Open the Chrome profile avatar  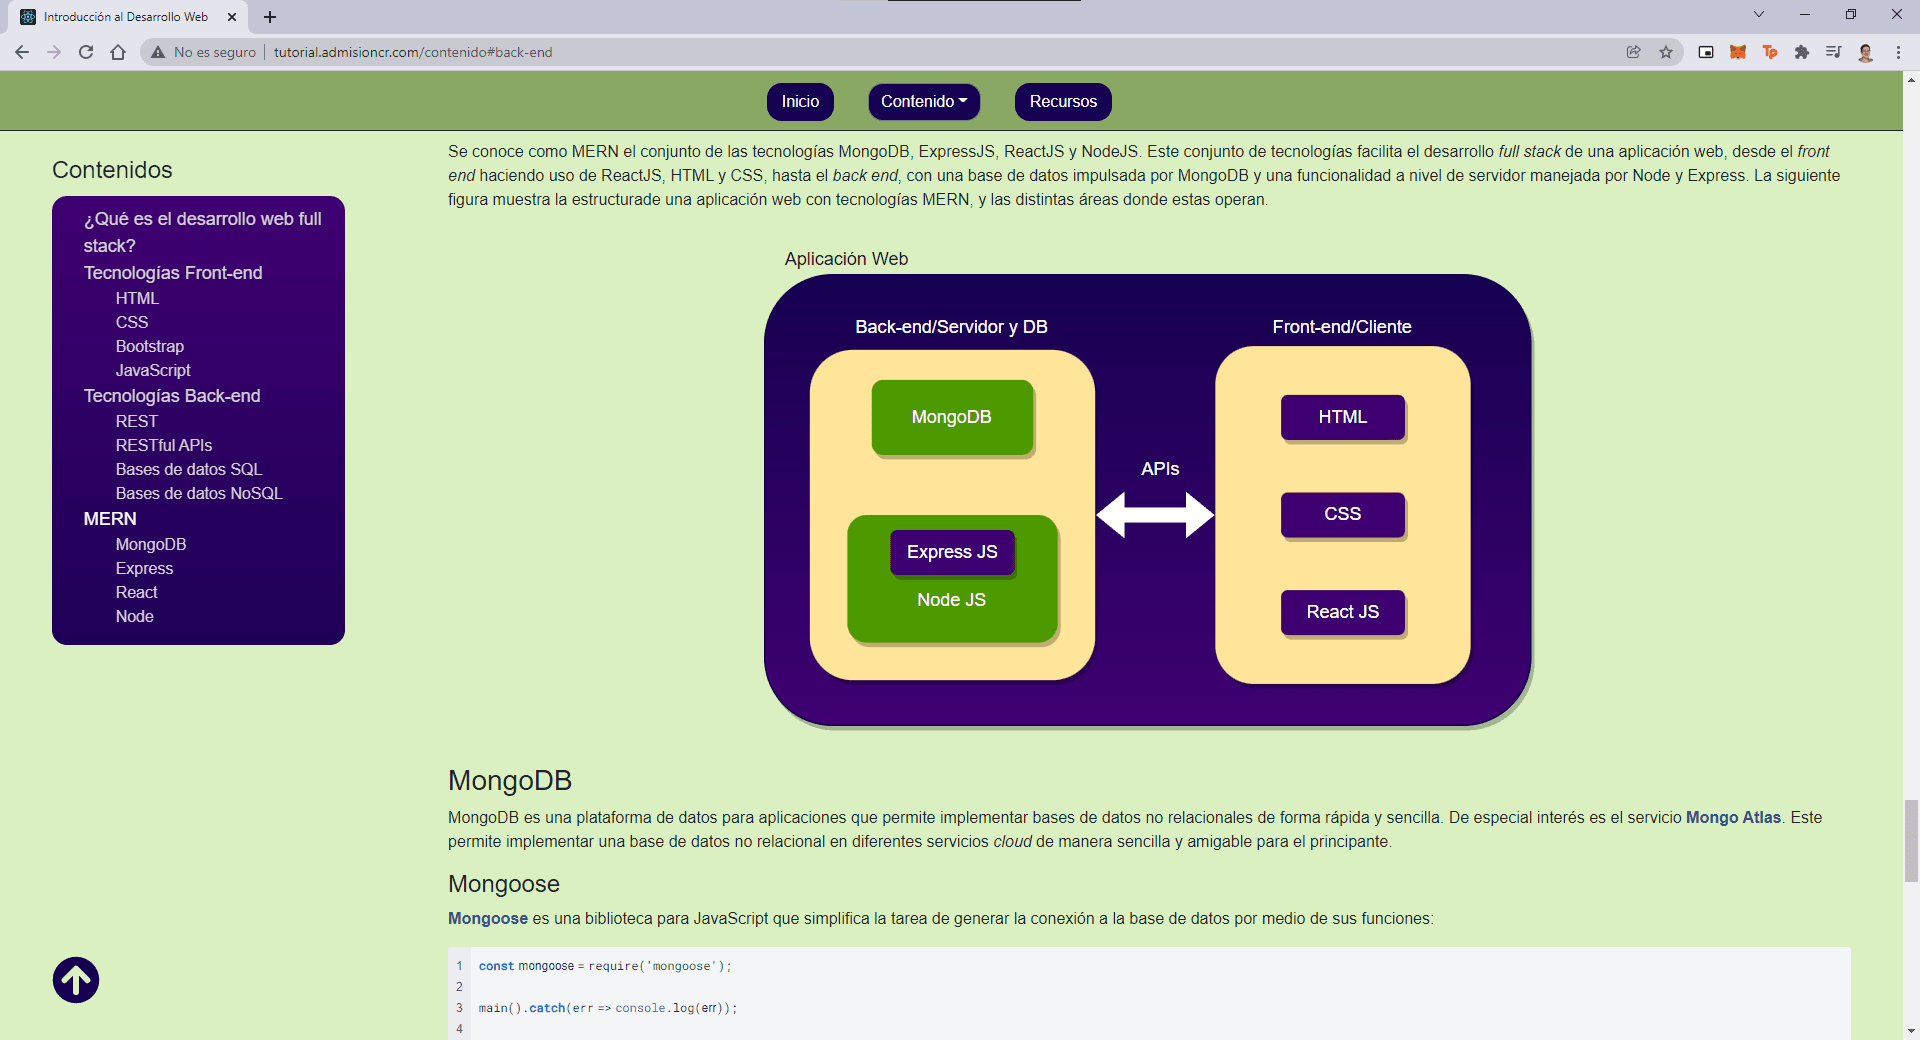(x=1866, y=52)
